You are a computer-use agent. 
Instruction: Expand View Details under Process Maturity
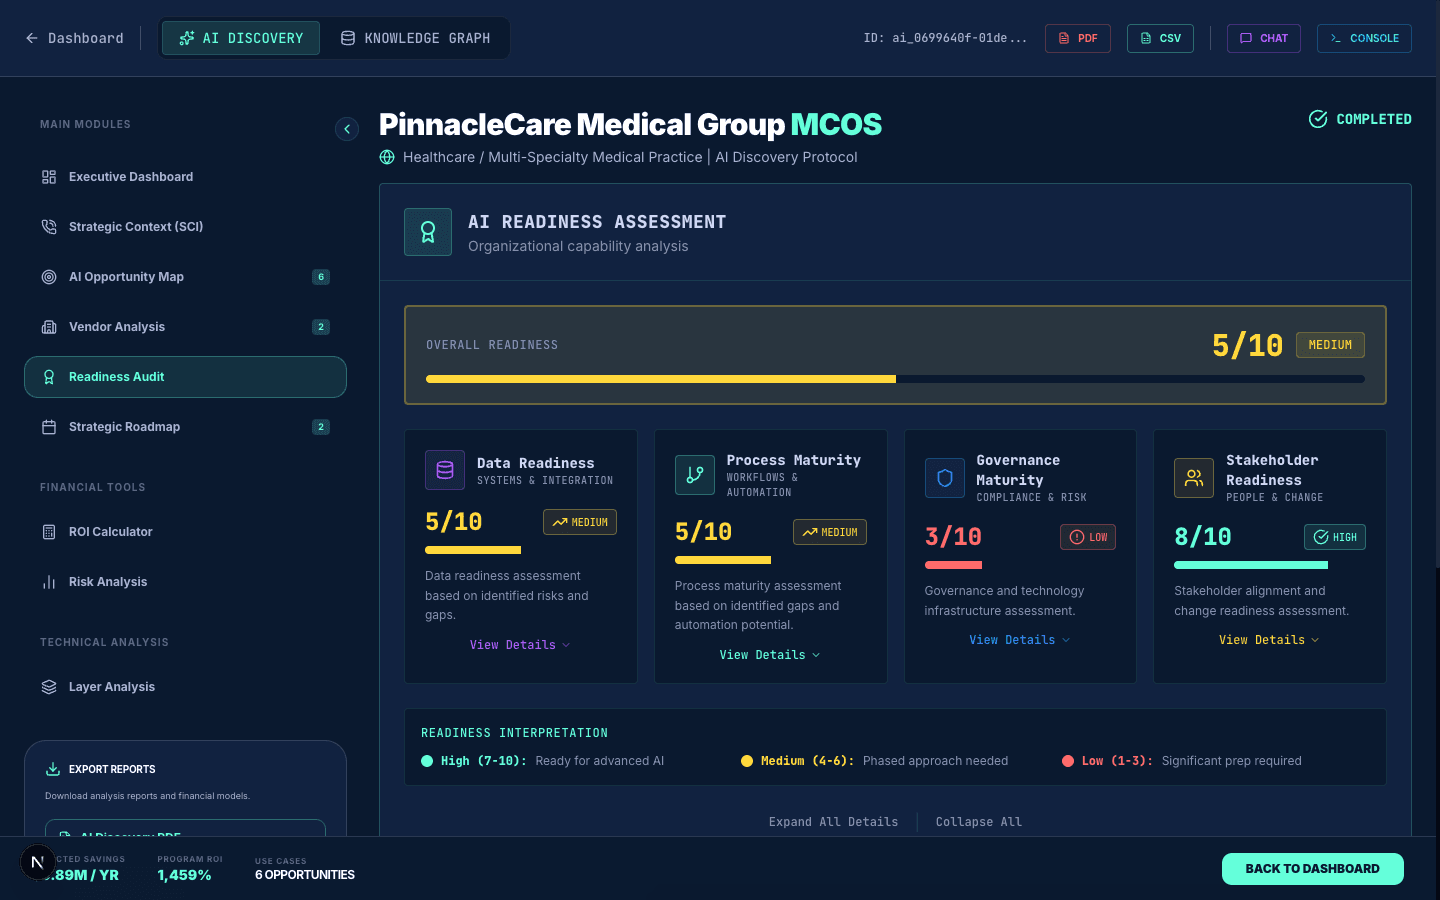point(770,655)
